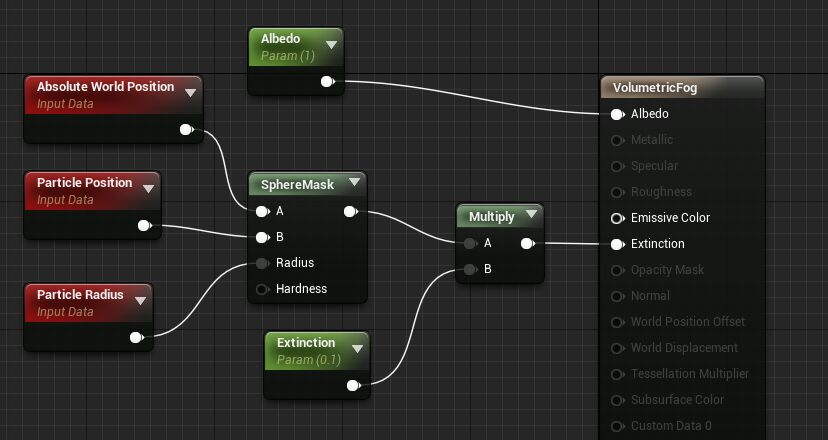Click Multiply input pin B
The width and height of the screenshot is (828, 440).
470,269
